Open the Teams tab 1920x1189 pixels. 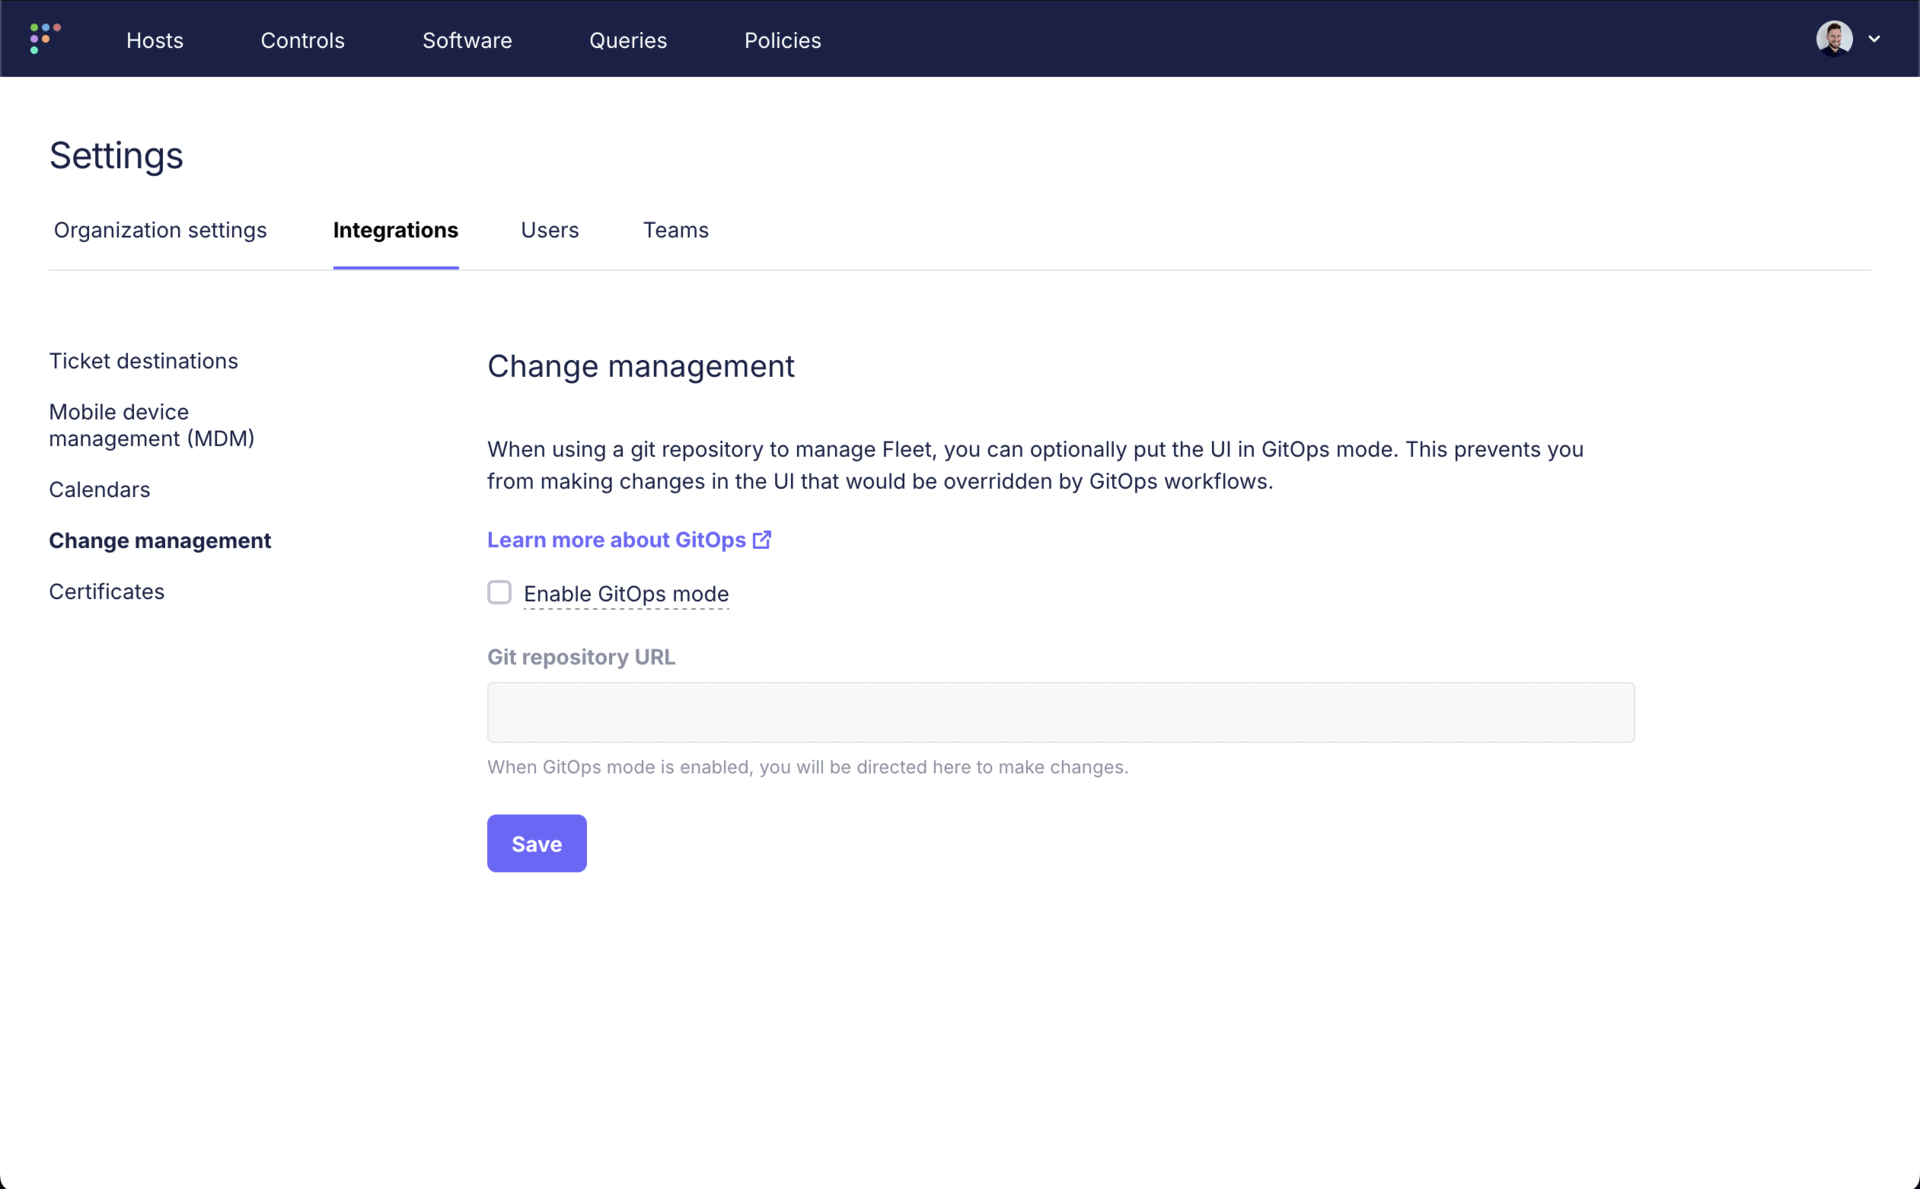tap(676, 230)
